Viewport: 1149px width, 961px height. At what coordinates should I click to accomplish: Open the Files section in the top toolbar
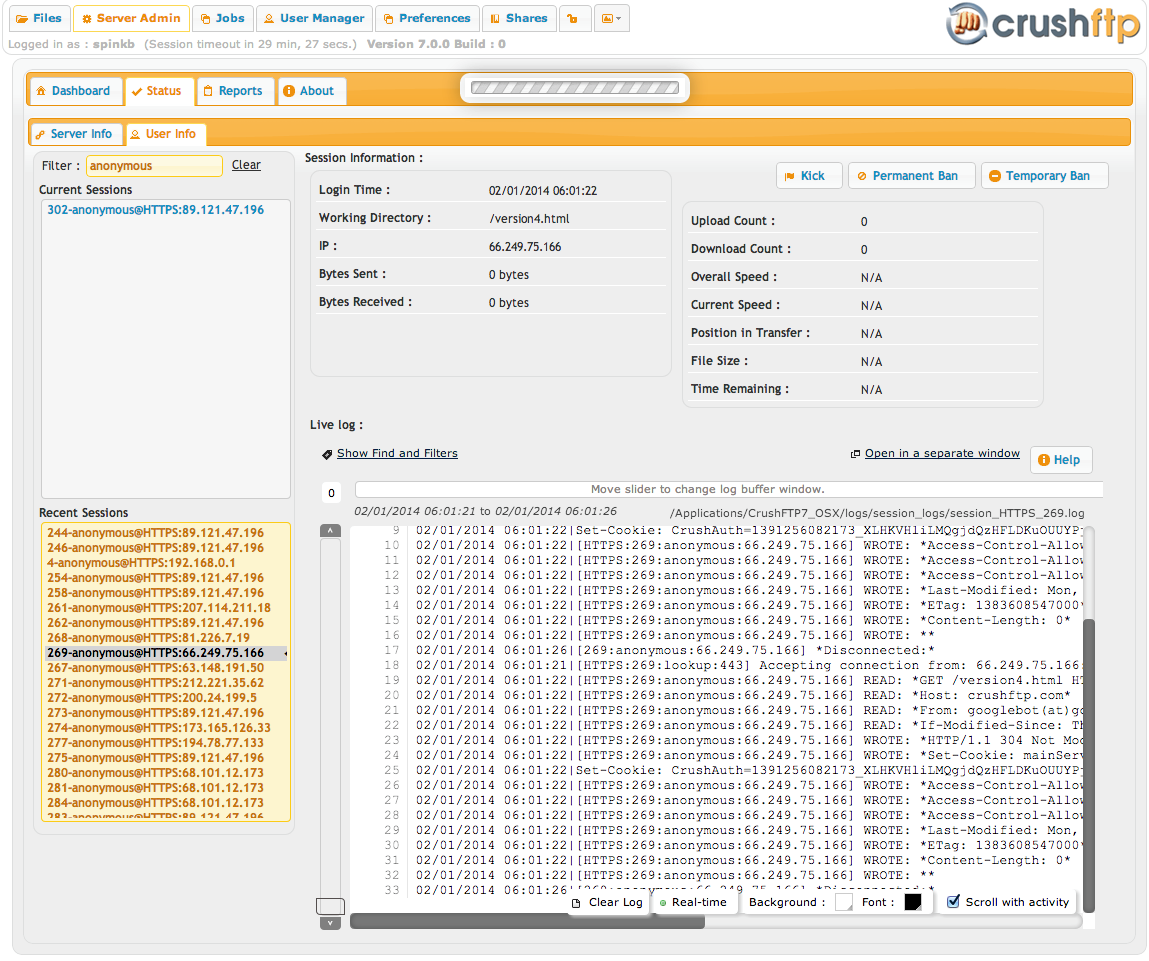click(39, 18)
